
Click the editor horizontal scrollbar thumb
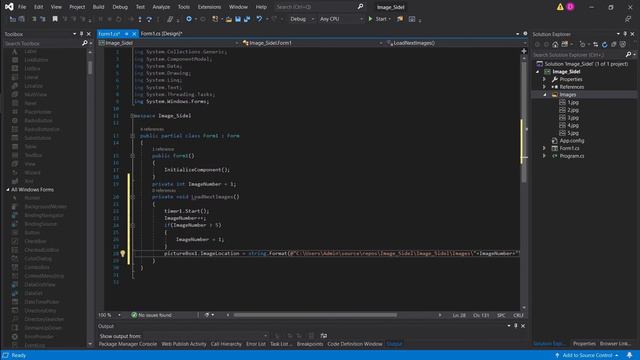click(x=315, y=315)
